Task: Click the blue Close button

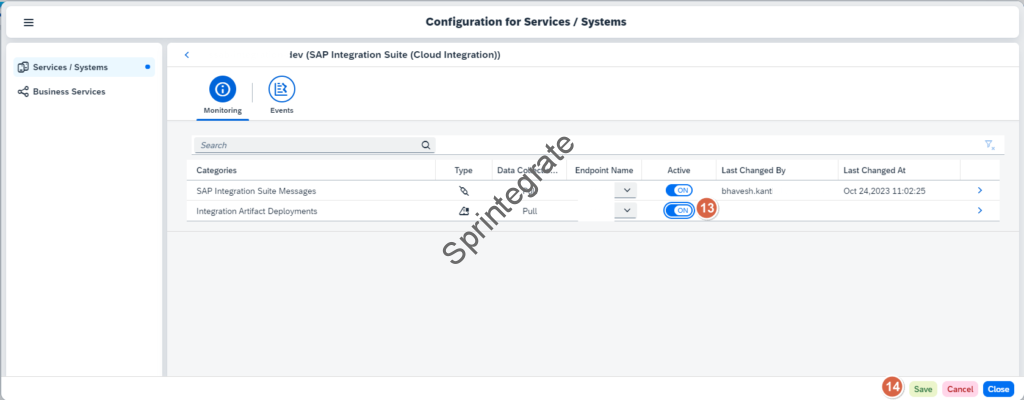Action: (997, 389)
